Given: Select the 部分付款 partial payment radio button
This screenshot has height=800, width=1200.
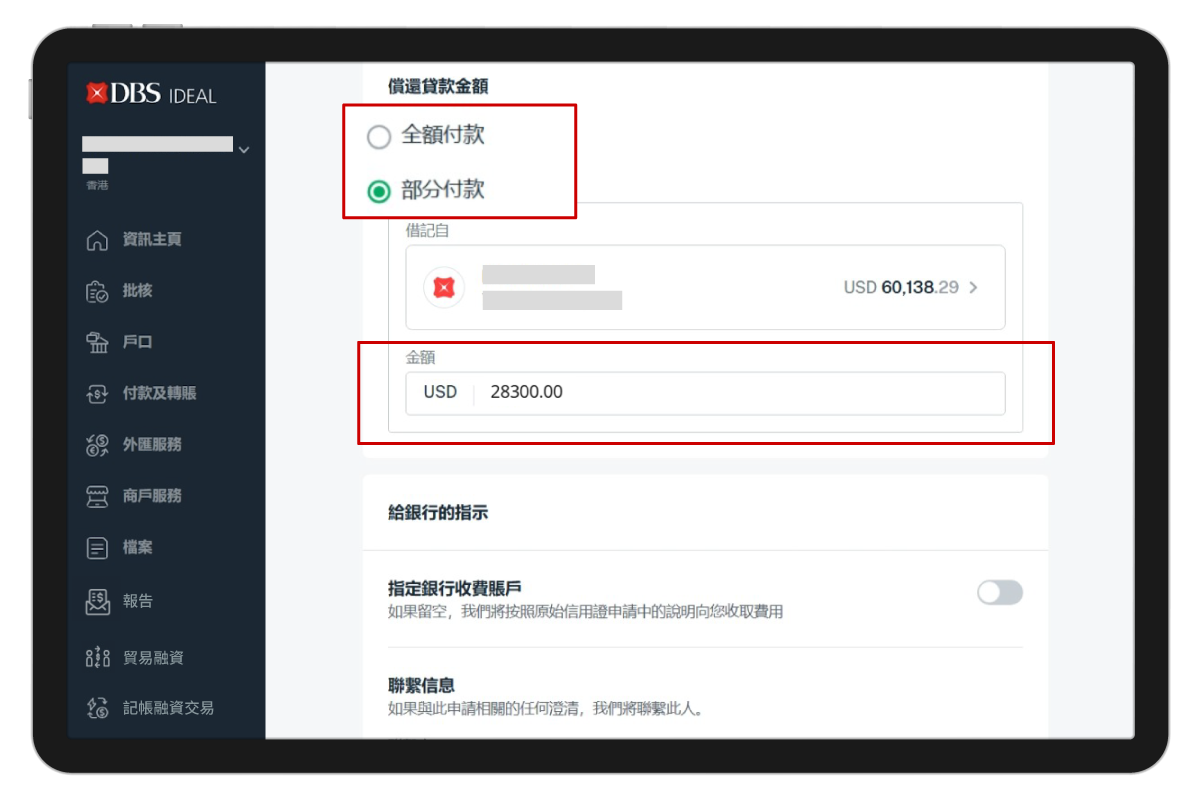Looking at the screenshot, I should click(378, 191).
